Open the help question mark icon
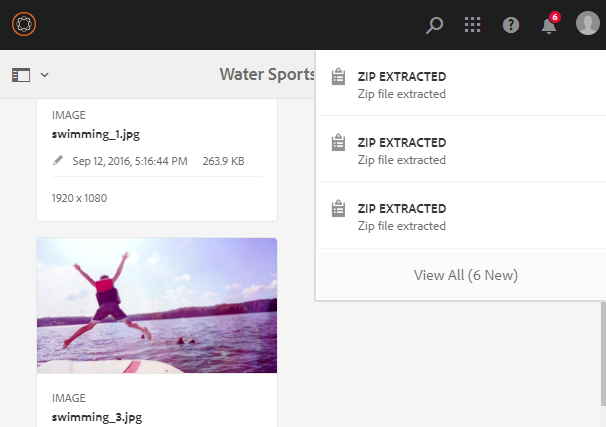 [511, 25]
